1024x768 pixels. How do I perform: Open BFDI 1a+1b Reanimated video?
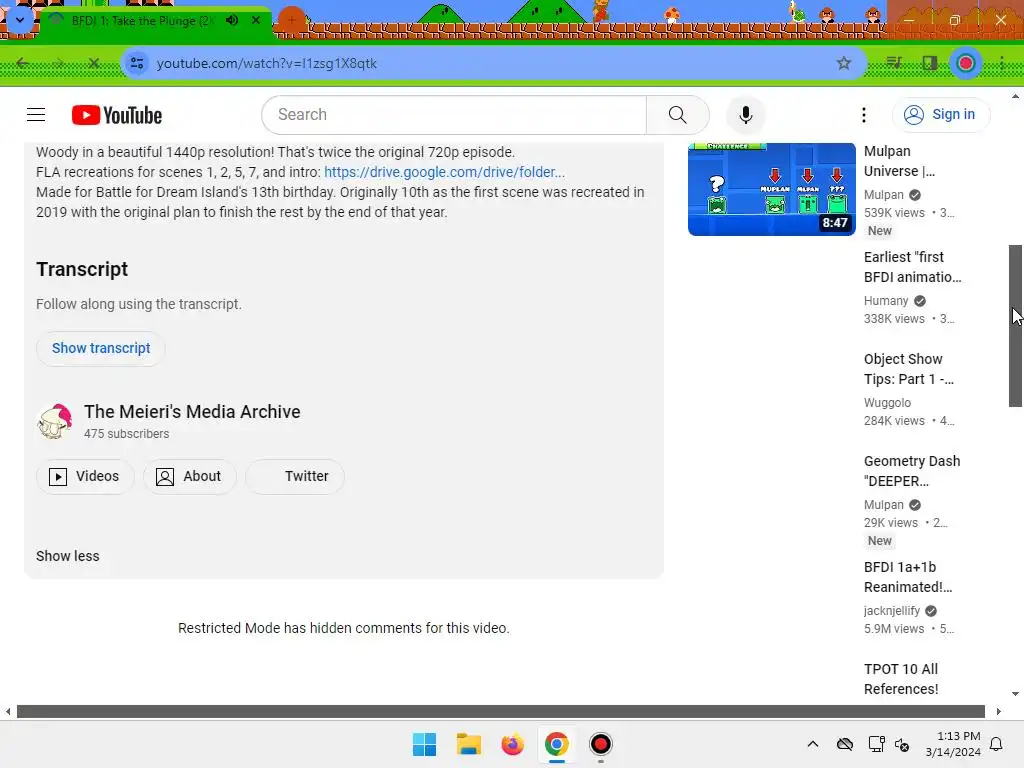tap(908, 577)
